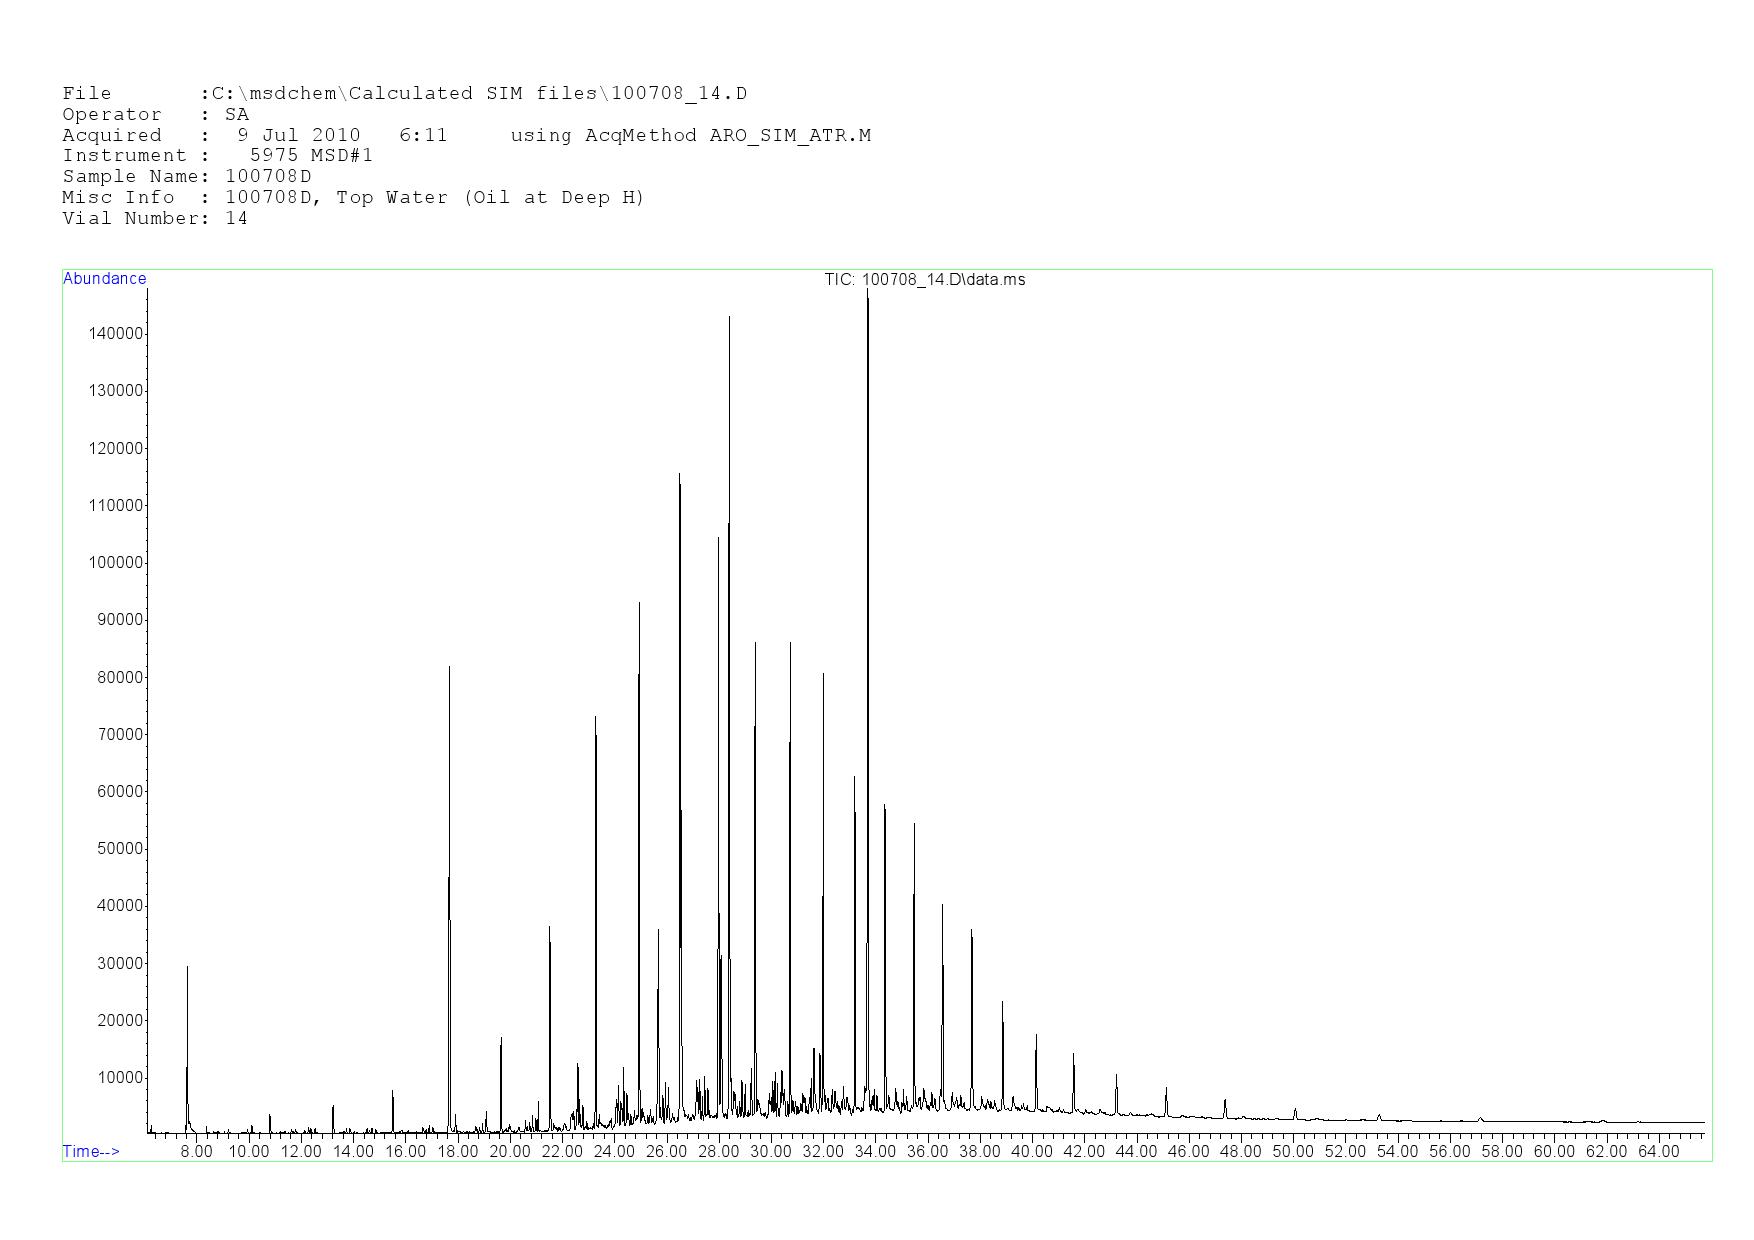Click the 10000 abundance tick label
The image size is (1754, 1240).
(x=120, y=1078)
